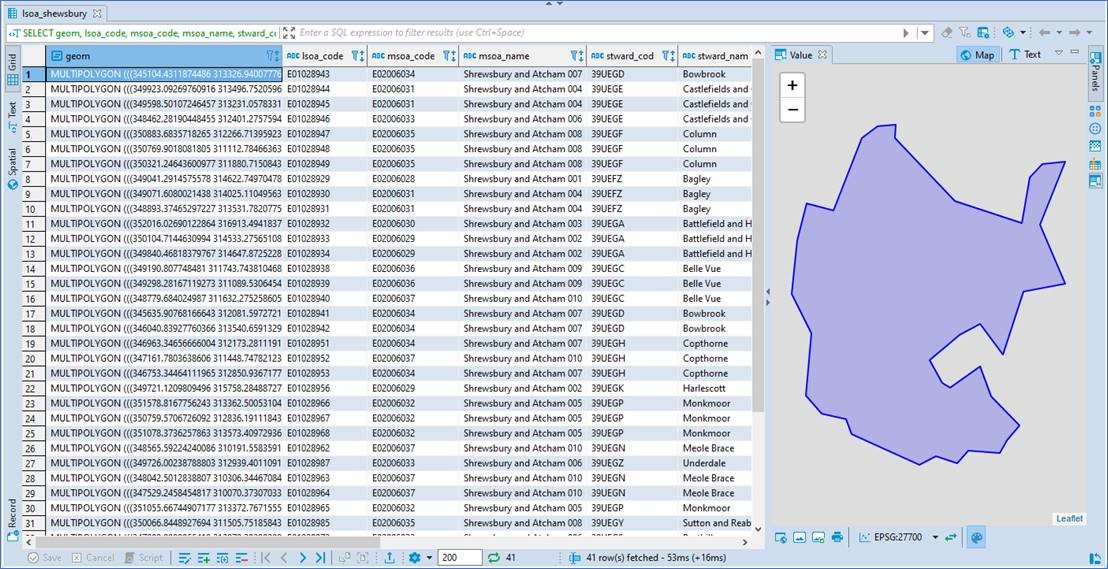This screenshot has width=1108, height=569.
Task: Click the Underdale ward cell
Action: [716, 463]
